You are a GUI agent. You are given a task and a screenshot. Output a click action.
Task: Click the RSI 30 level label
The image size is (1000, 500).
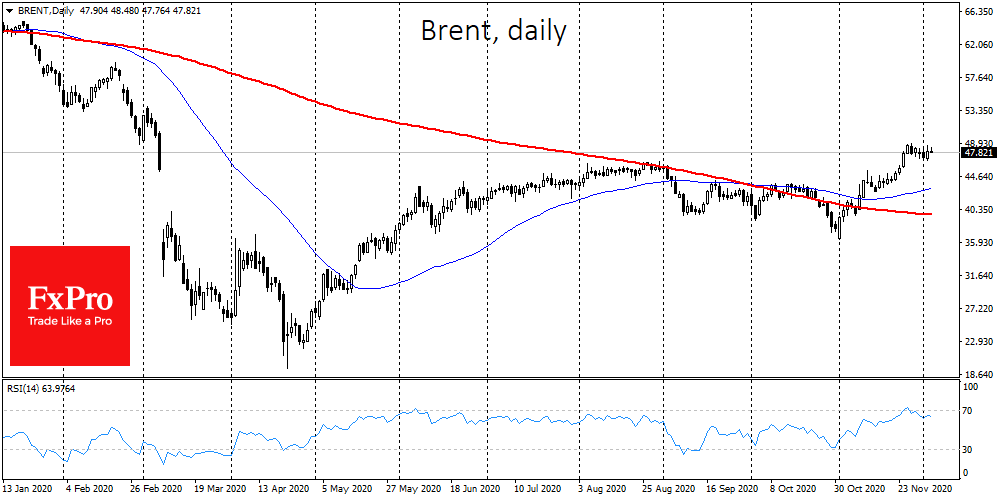[968, 450]
